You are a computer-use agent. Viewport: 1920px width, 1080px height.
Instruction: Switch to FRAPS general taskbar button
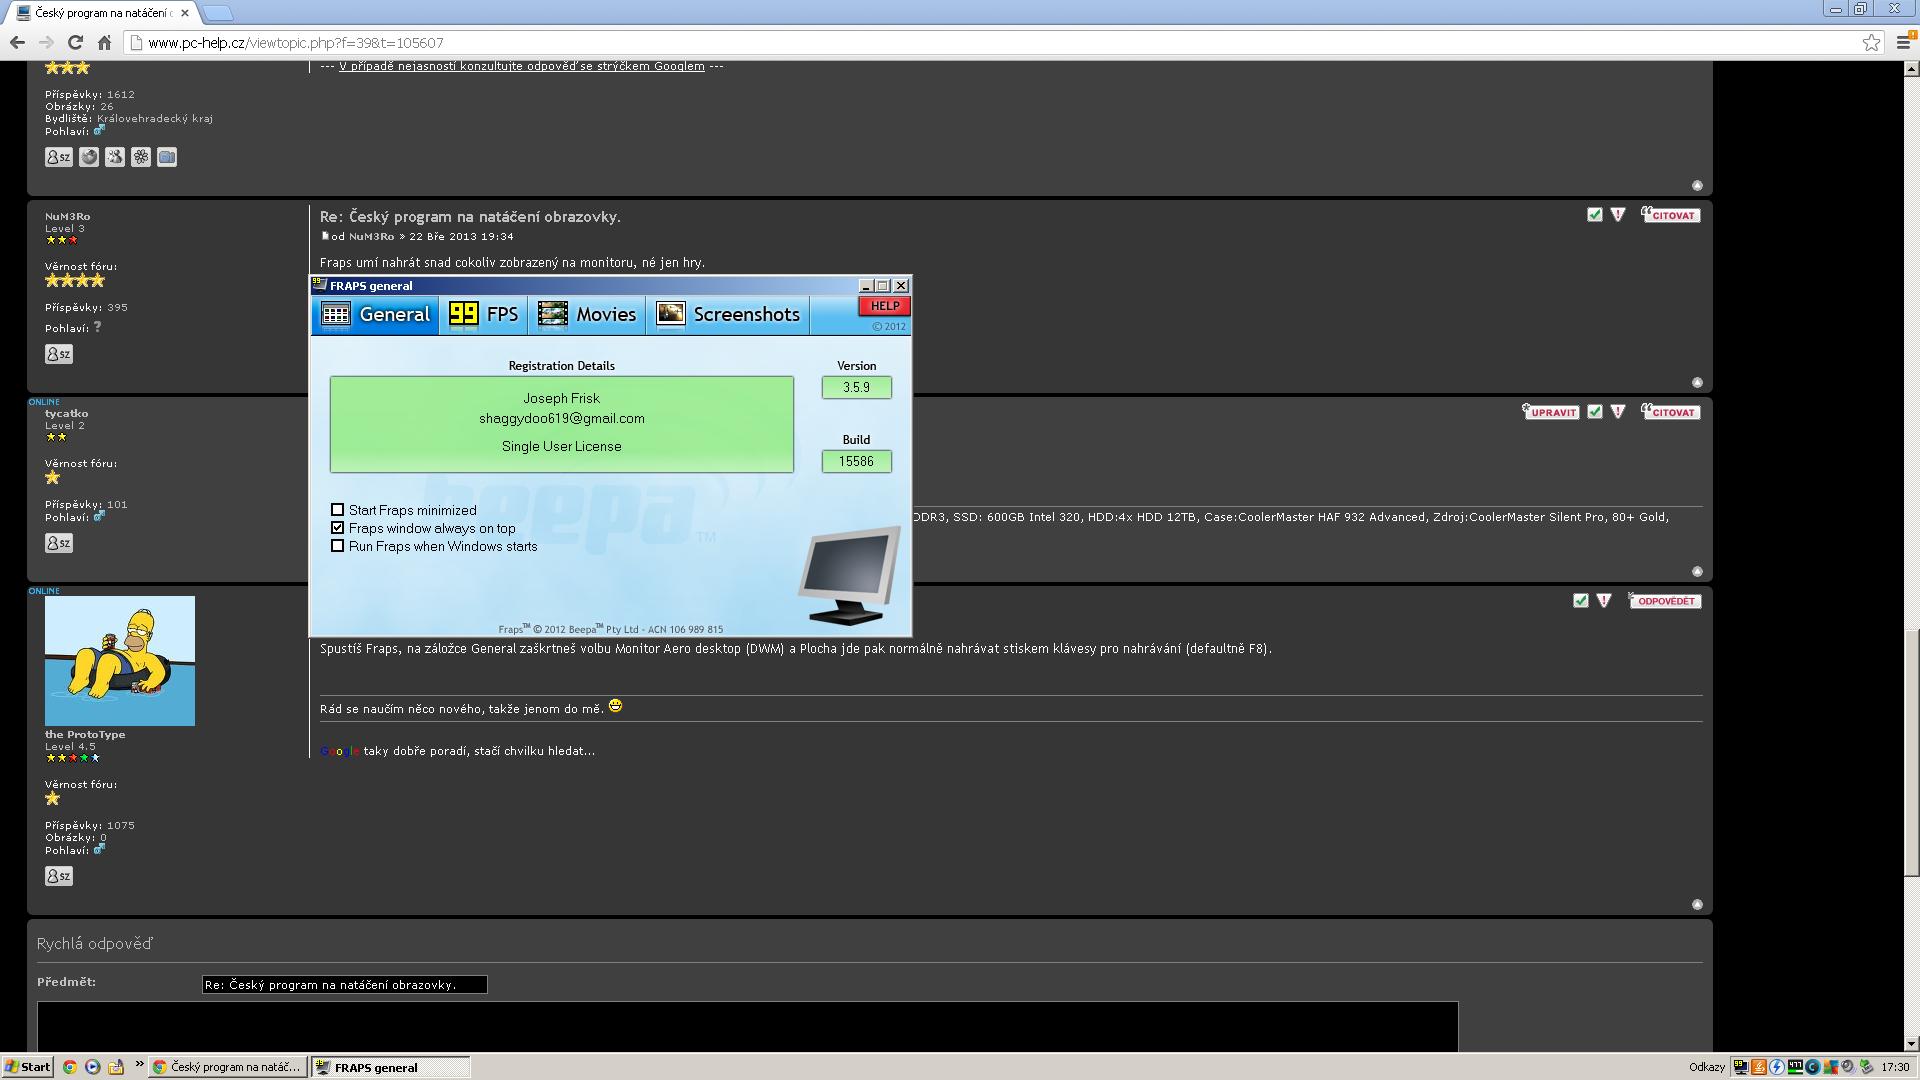pos(390,1067)
